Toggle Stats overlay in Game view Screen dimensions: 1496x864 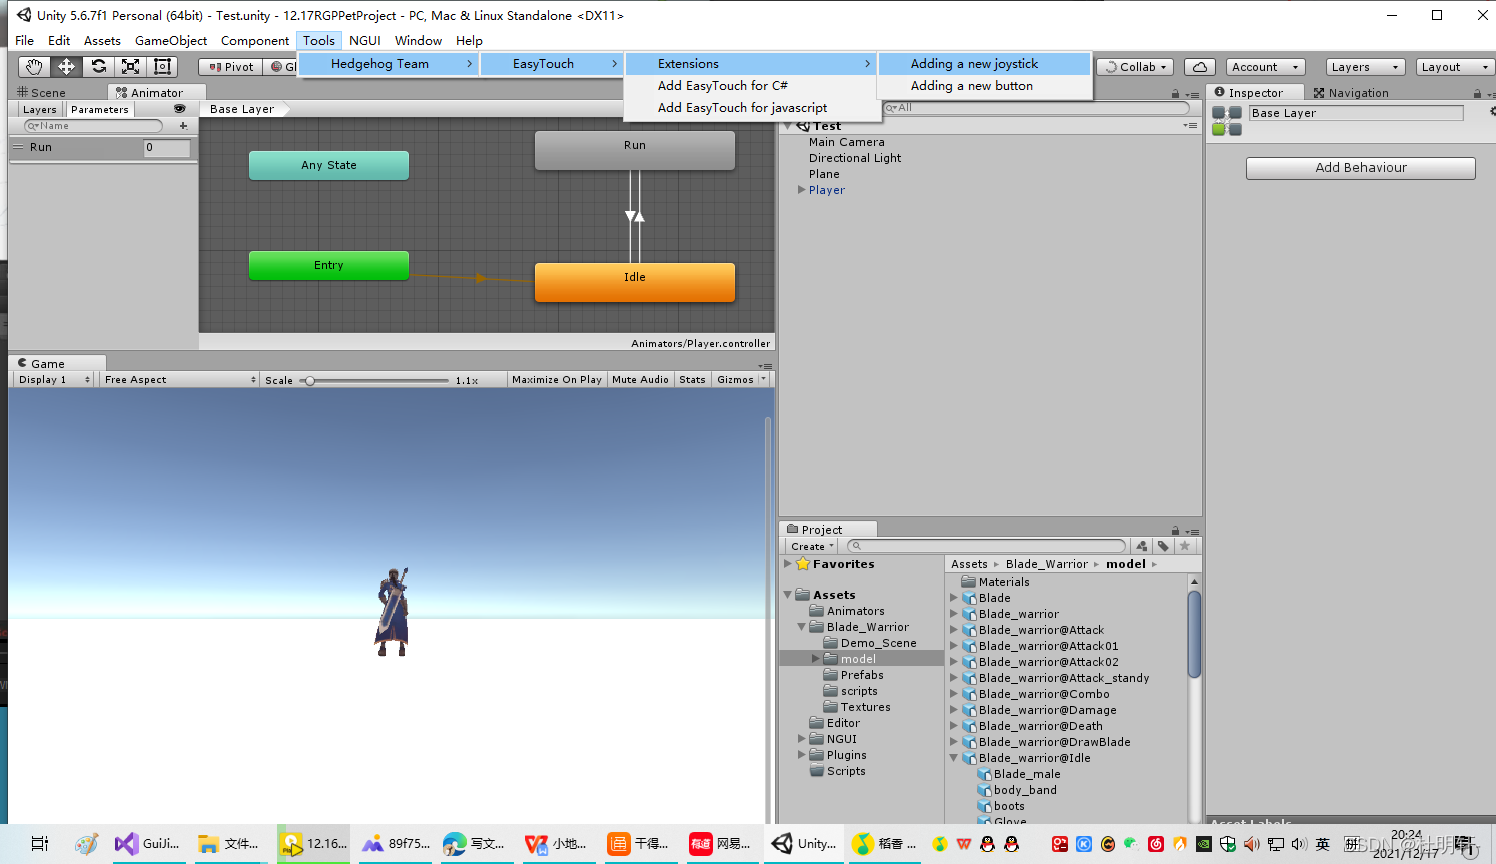click(692, 380)
